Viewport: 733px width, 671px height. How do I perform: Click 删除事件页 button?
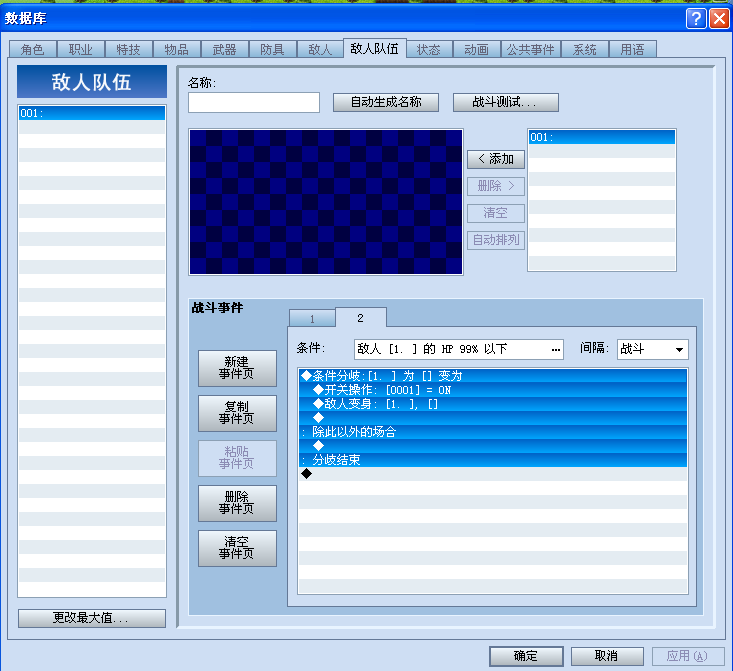click(237, 503)
